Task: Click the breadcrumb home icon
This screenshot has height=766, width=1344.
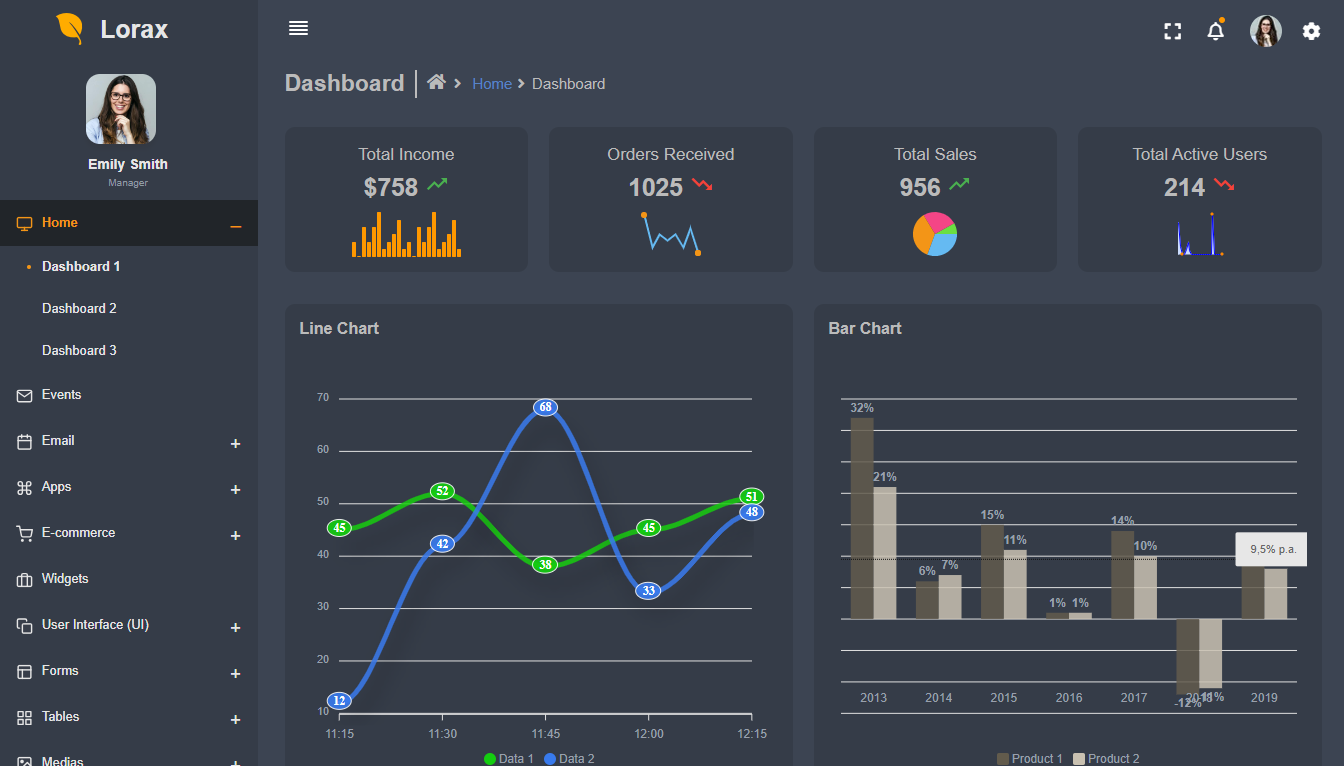Action: 436,83
